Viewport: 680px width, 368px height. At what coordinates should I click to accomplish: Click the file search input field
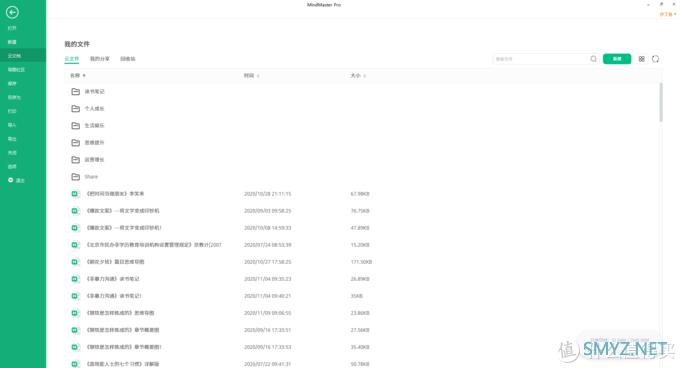541,59
